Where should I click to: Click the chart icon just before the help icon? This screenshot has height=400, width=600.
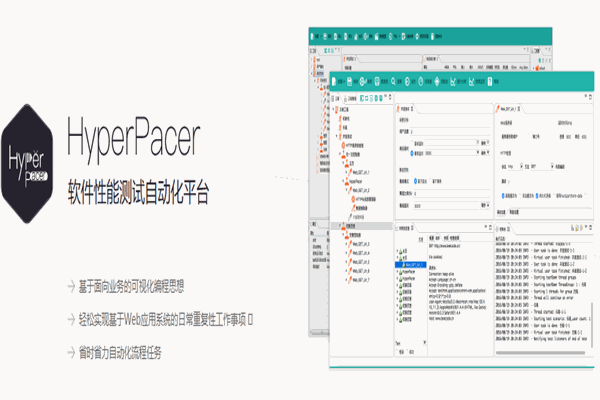(x=471, y=81)
